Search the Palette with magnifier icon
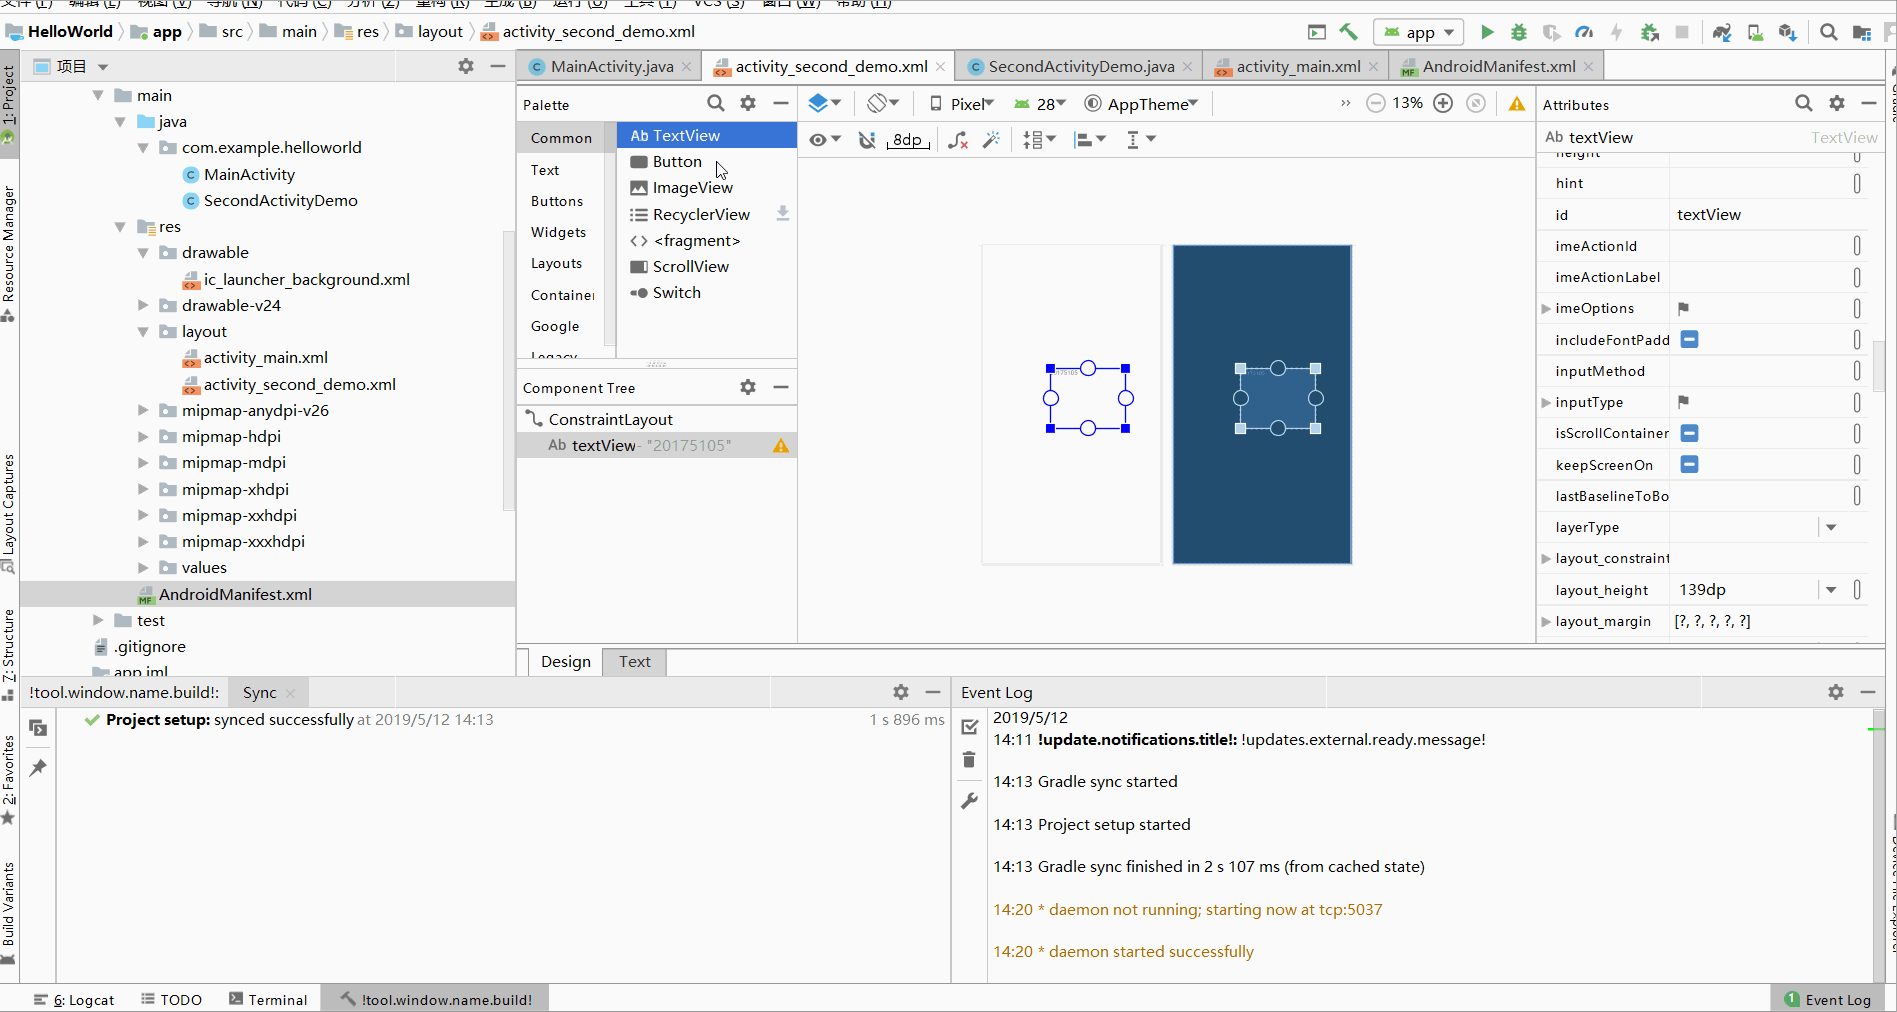The image size is (1897, 1012). tap(715, 104)
